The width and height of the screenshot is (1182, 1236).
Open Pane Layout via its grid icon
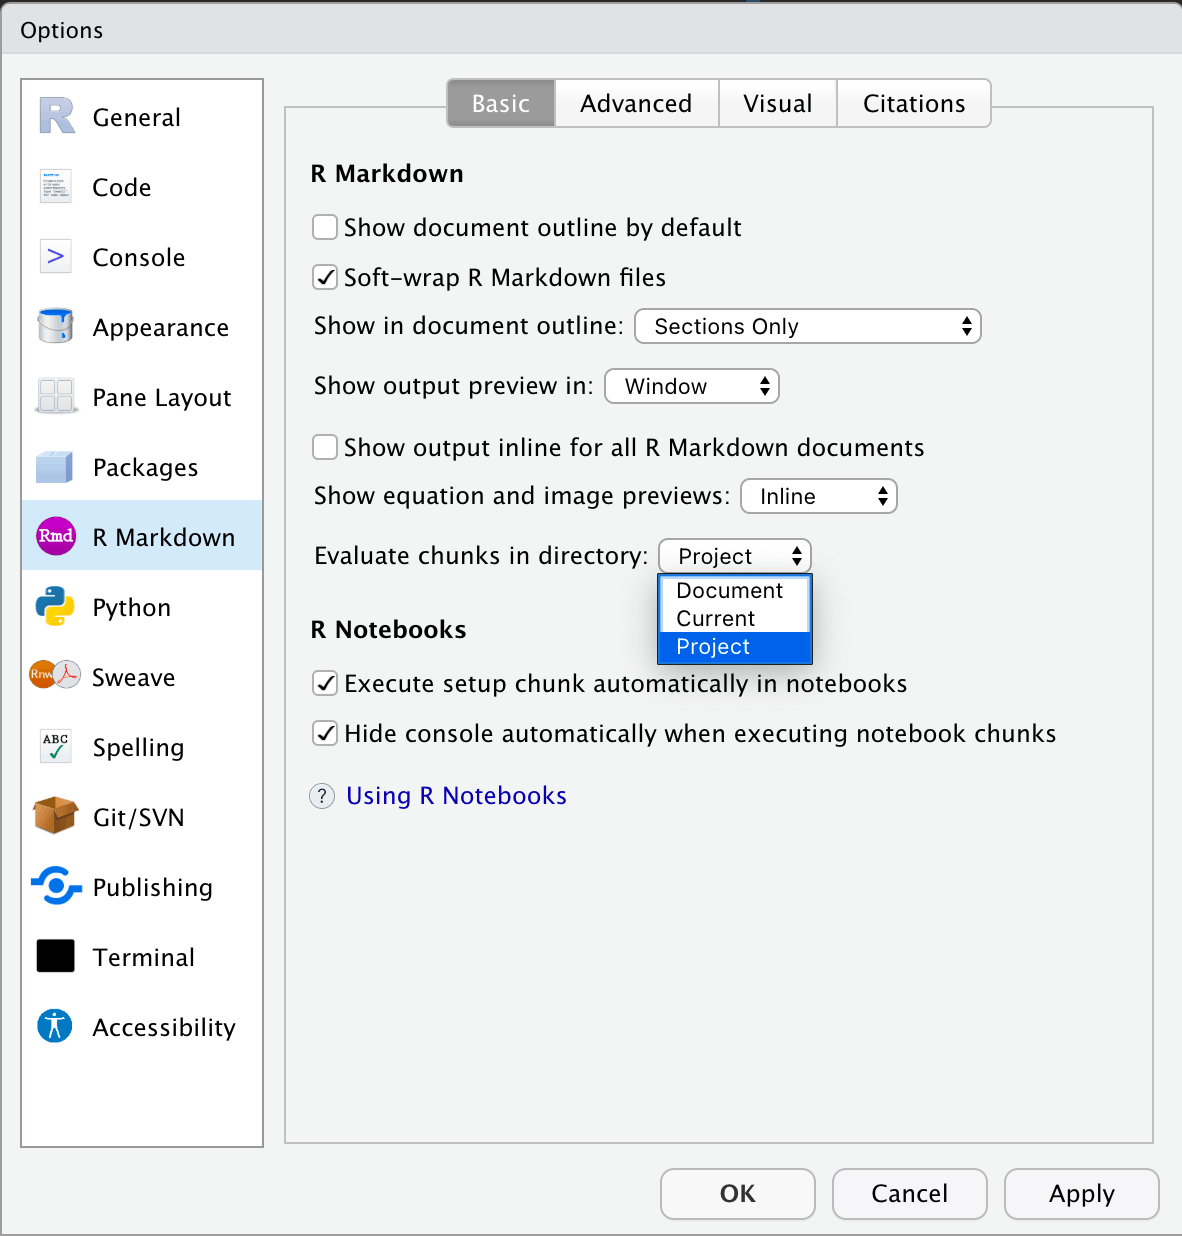pos(56,396)
